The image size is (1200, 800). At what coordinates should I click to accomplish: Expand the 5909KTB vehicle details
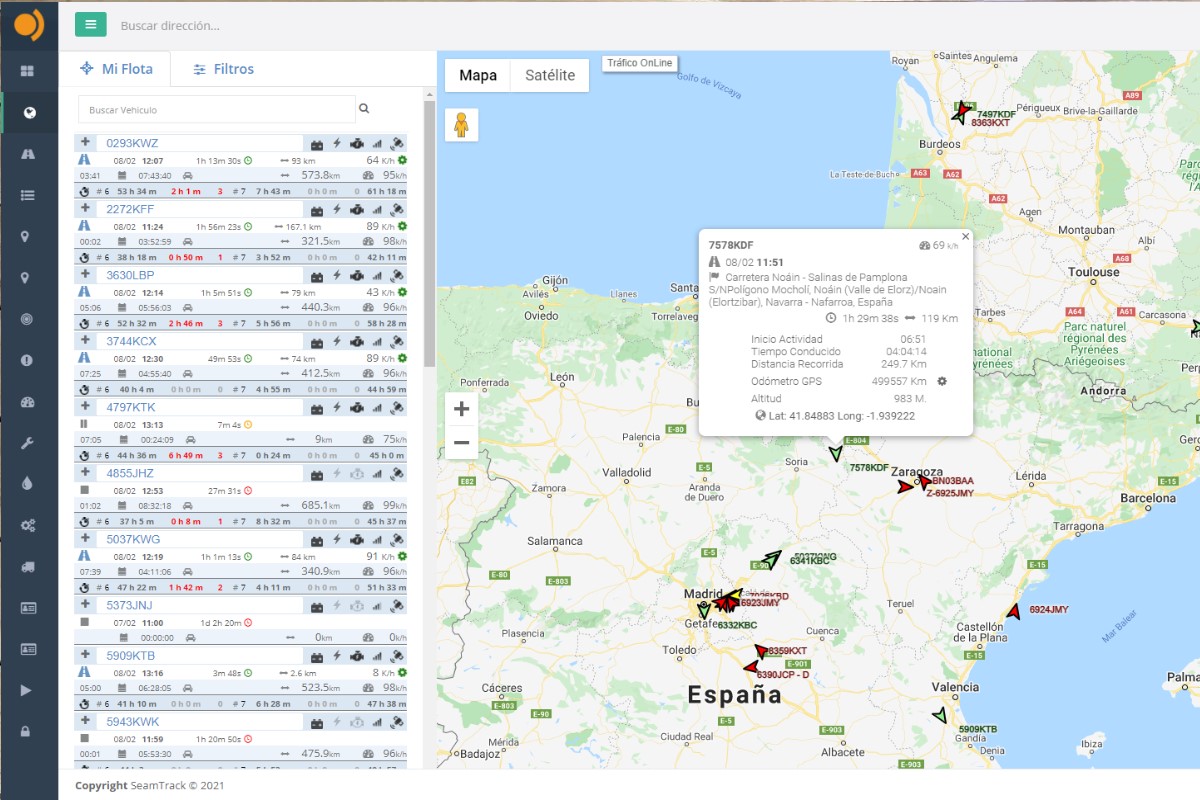[85, 655]
